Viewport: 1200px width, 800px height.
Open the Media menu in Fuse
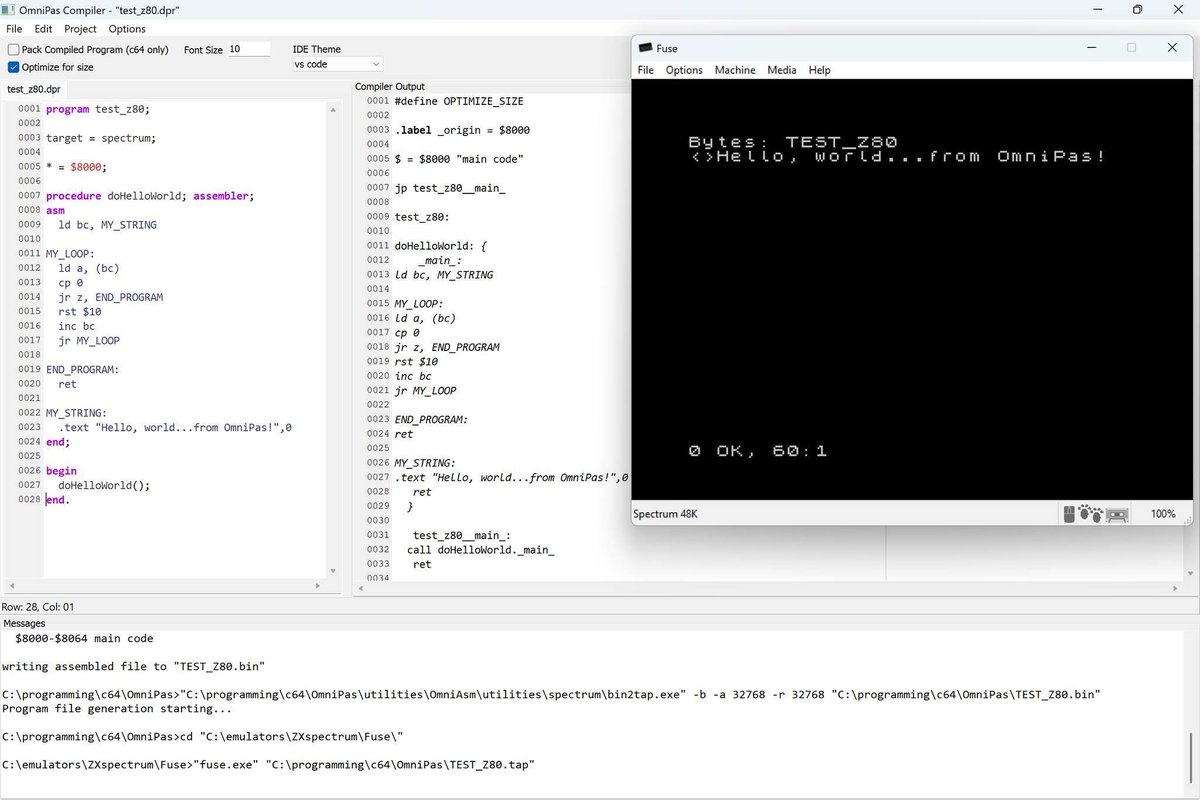782,70
